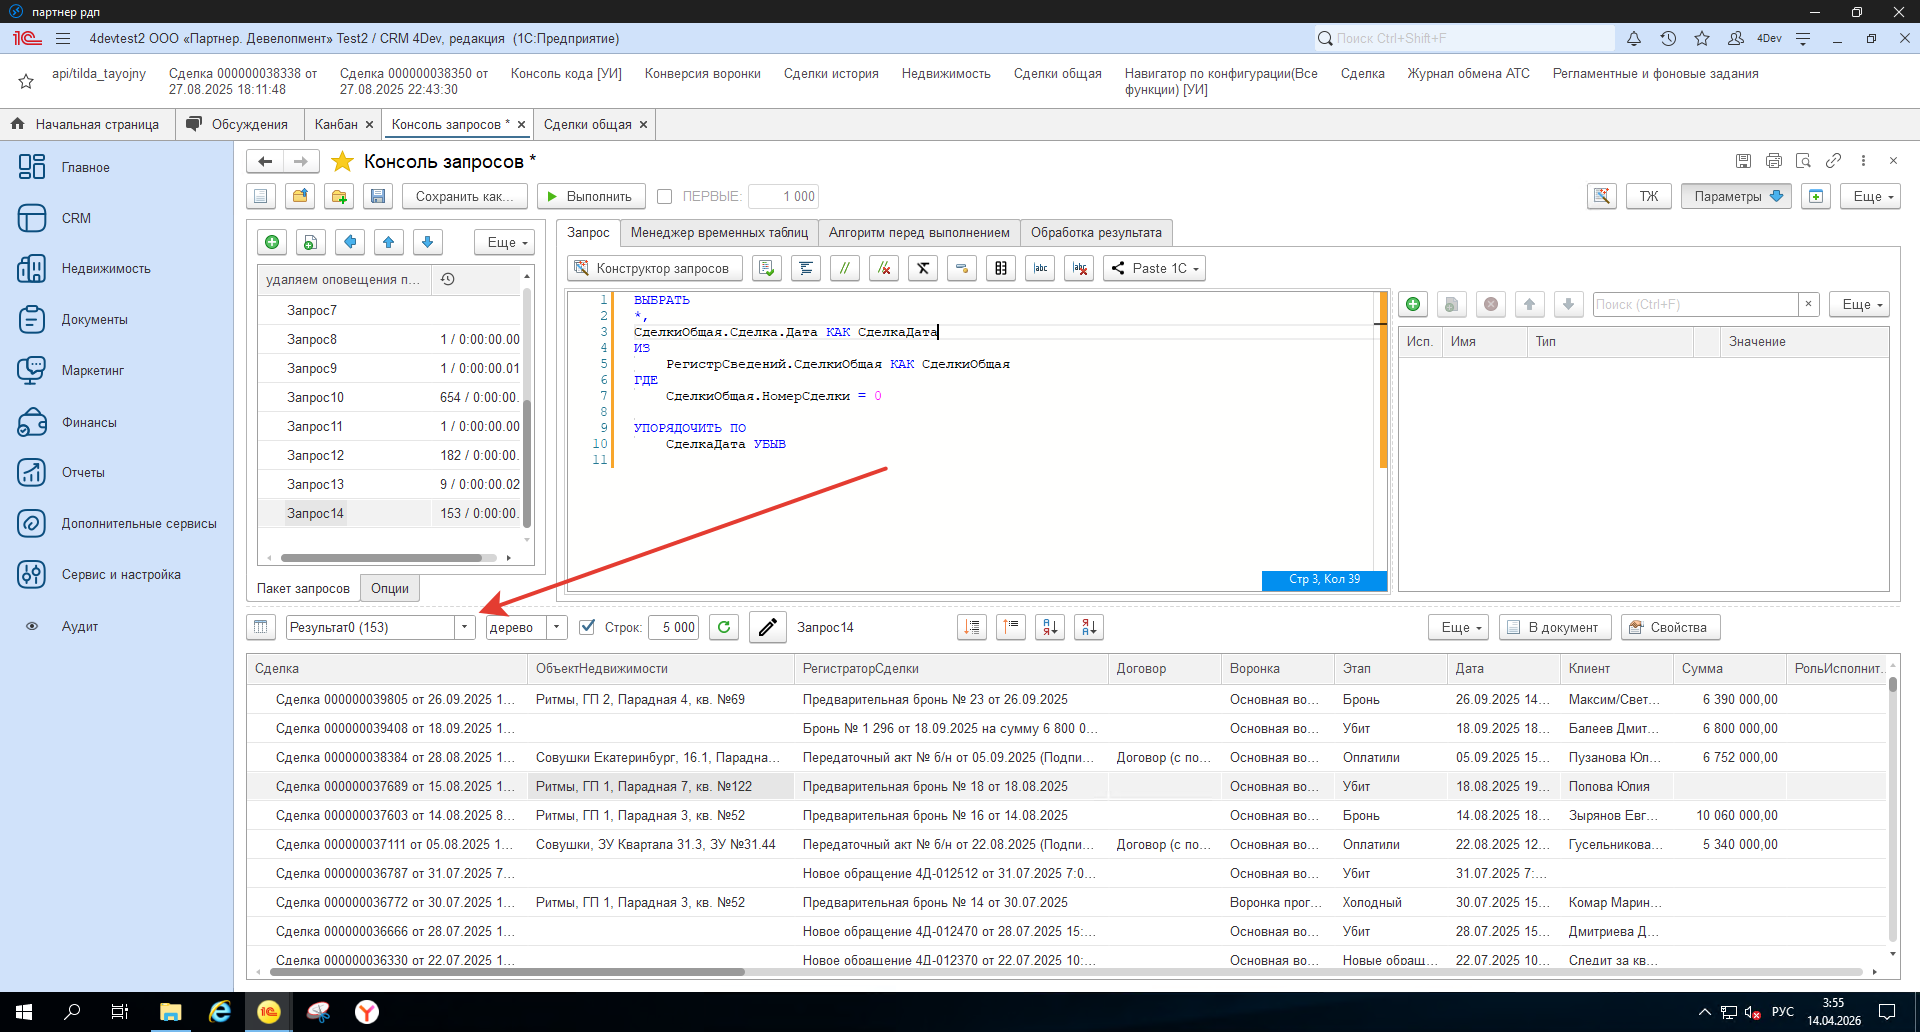Toggle the Параметры panel button
Image resolution: width=1920 pixels, height=1032 pixels.
click(x=1737, y=197)
